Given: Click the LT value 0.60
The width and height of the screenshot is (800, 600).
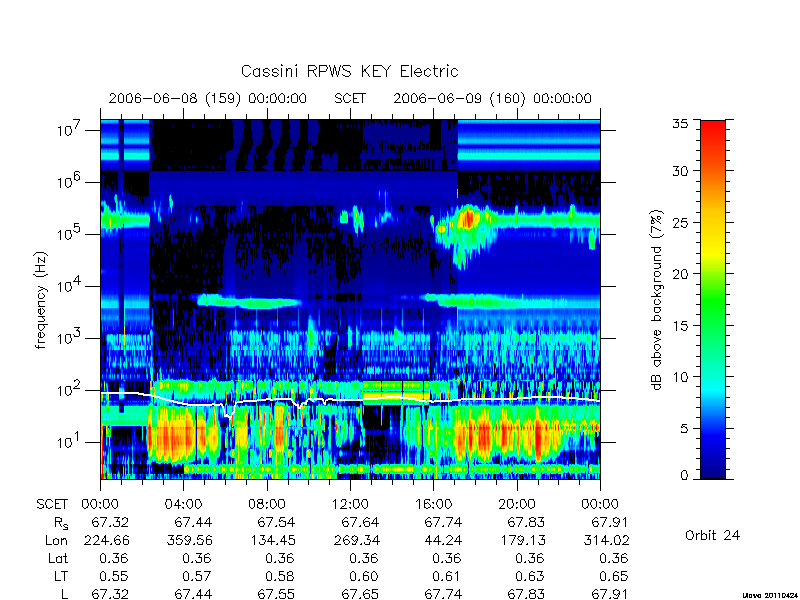Looking at the screenshot, I should click(x=363, y=577).
